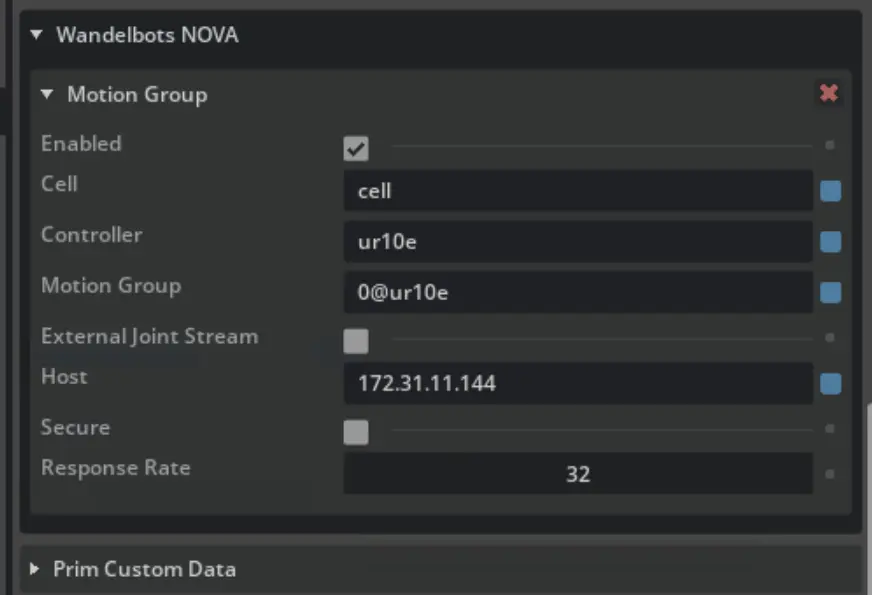This screenshot has height=595, width=872.
Task: Click the Response Rate slider showing 32
Action: (x=578, y=474)
